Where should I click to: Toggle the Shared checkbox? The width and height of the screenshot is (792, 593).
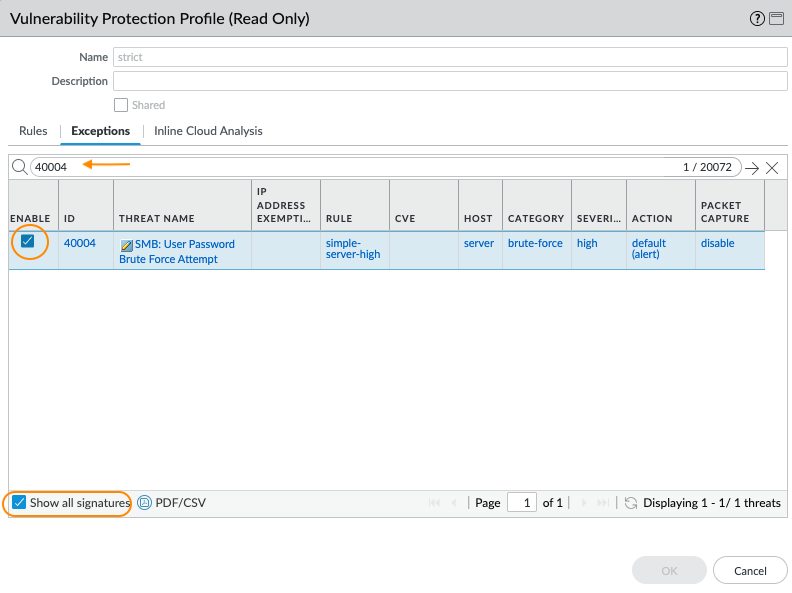click(x=121, y=105)
